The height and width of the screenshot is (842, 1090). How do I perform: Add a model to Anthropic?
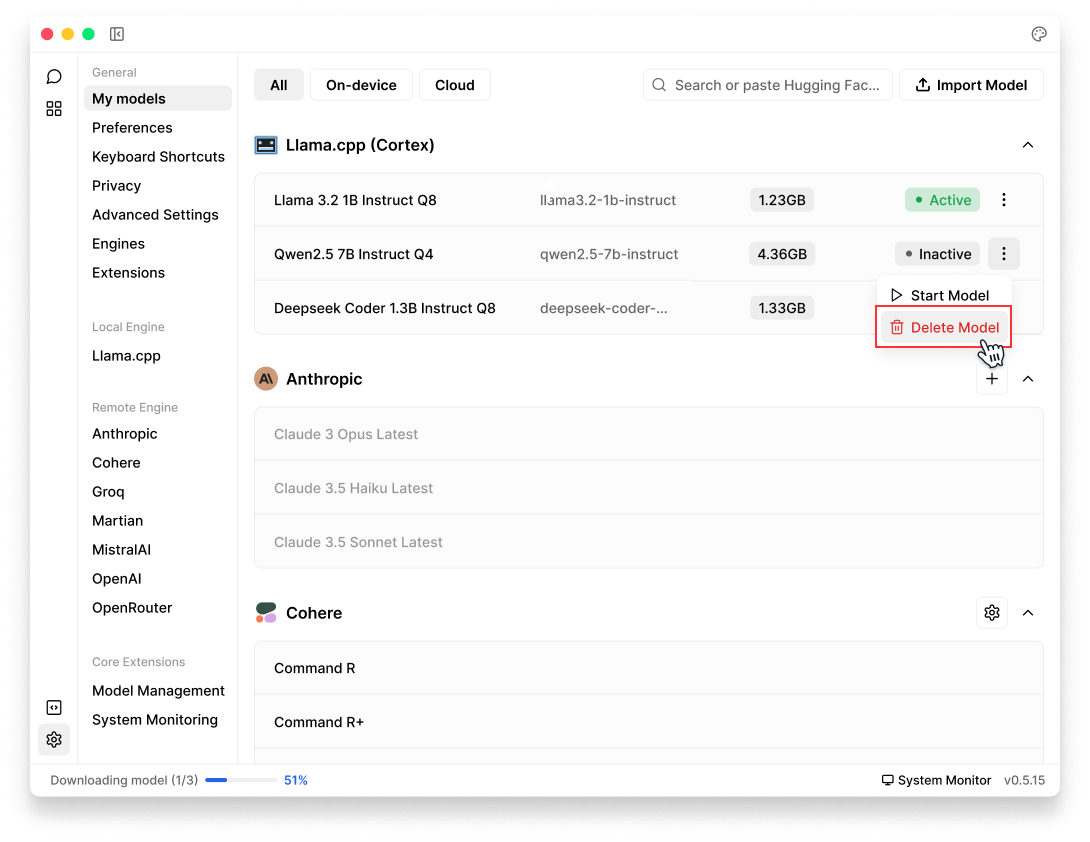click(x=991, y=379)
